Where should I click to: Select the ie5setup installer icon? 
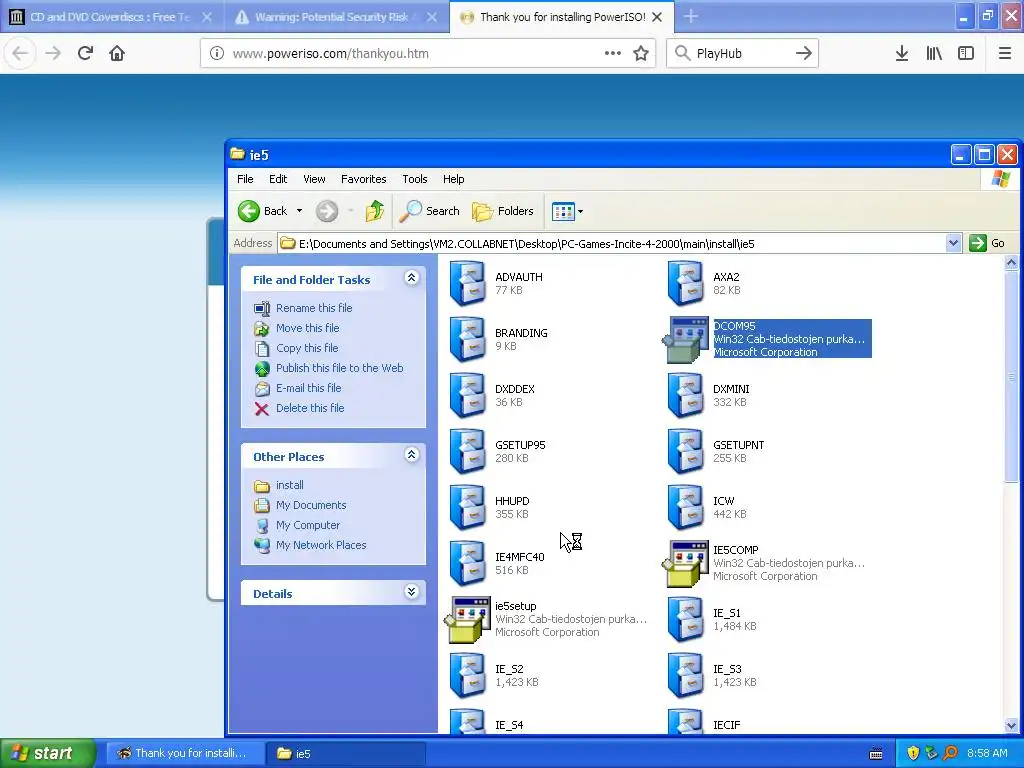point(468,620)
